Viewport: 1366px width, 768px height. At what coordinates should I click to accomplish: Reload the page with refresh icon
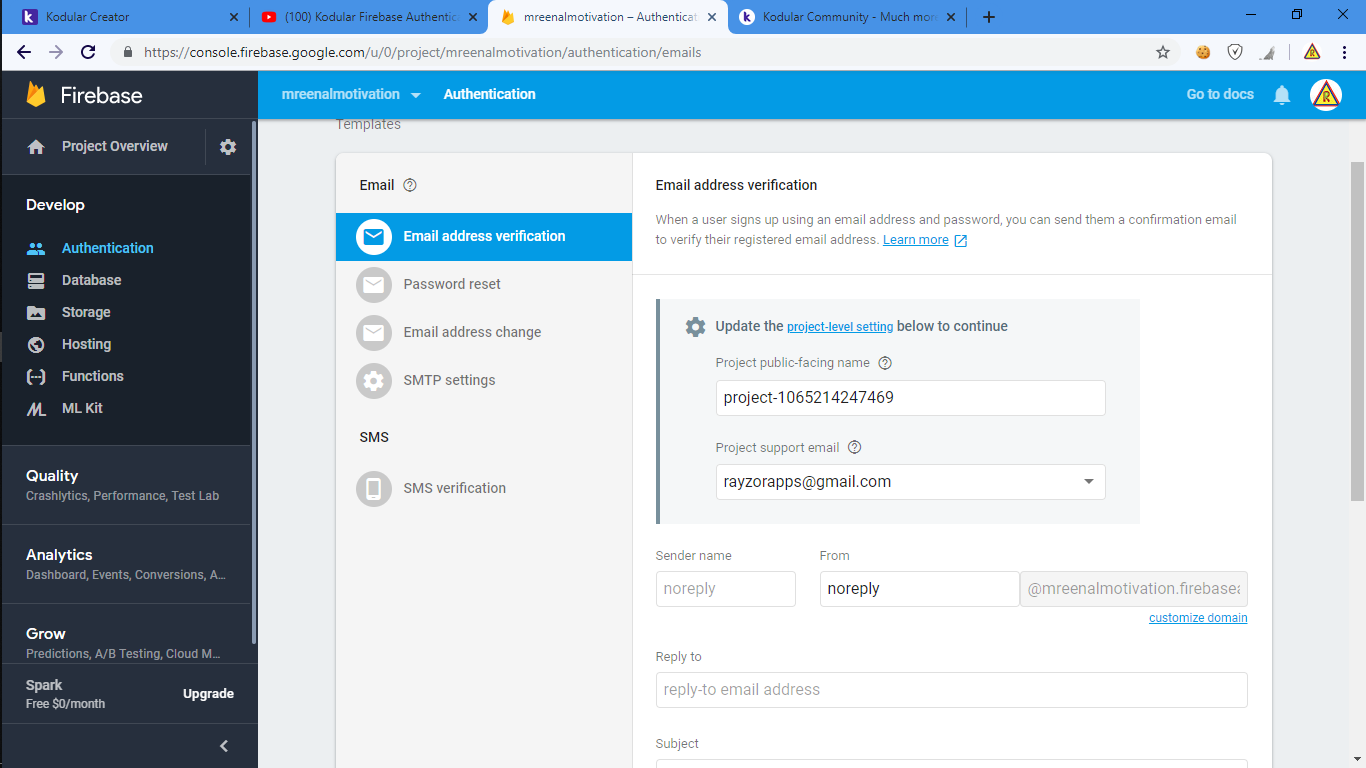pyautogui.click(x=88, y=52)
